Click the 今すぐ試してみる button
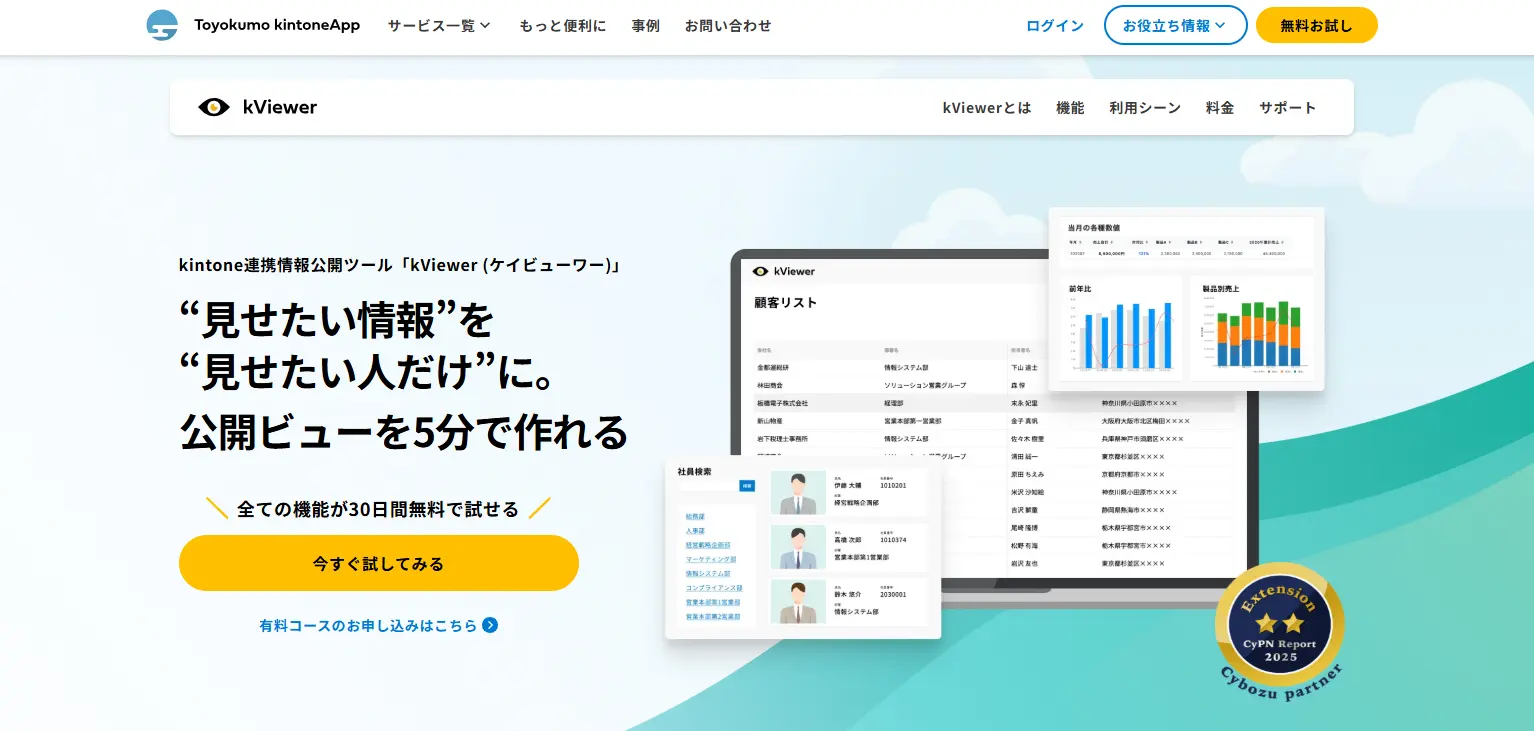The image size is (1534, 731). (x=379, y=563)
